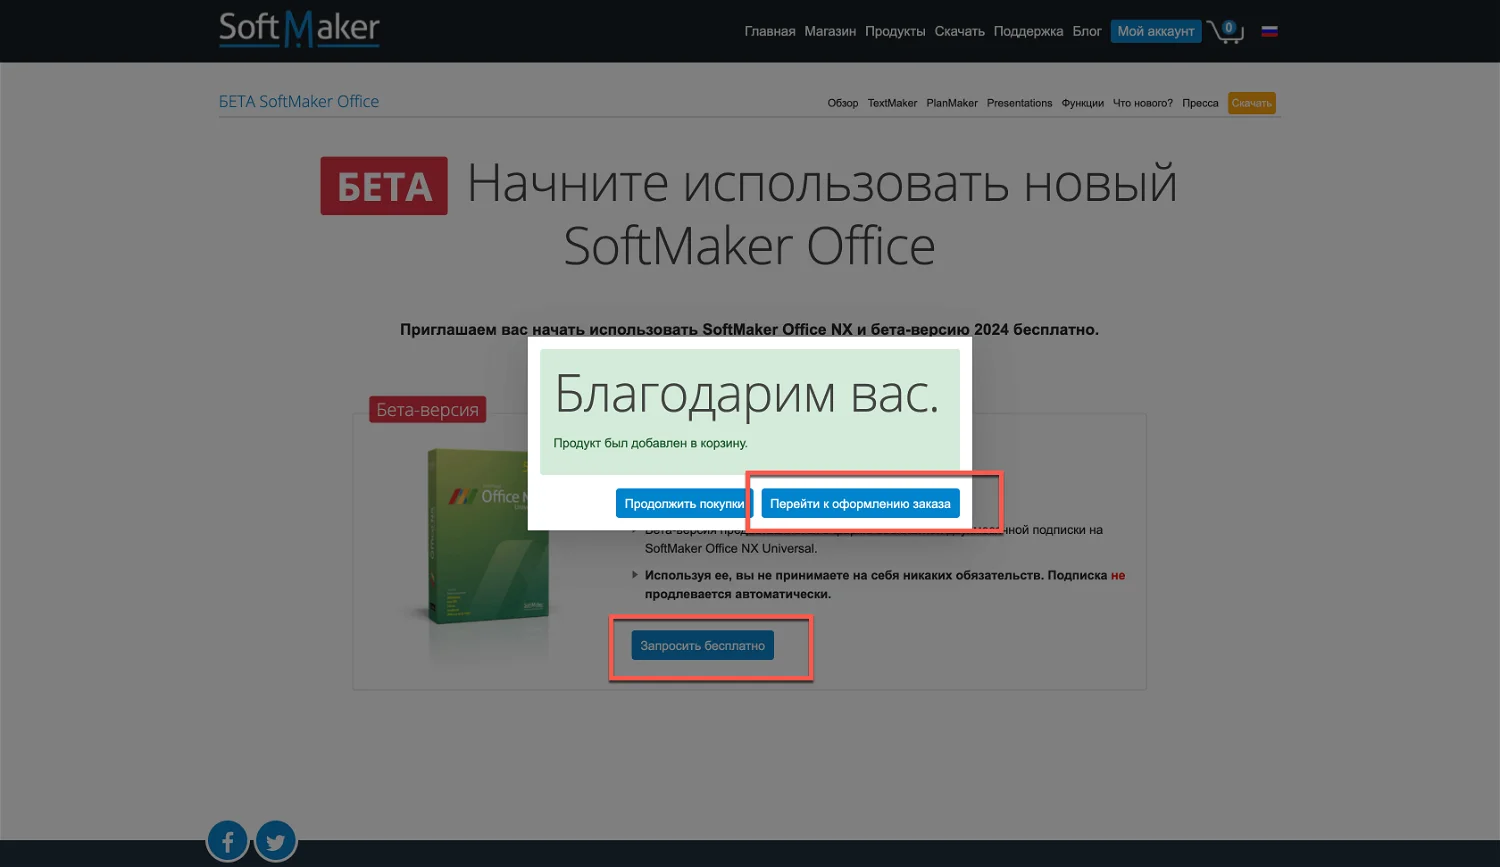Open the Facebook social icon
This screenshot has height=867, width=1500.
(x=228, y=842)
